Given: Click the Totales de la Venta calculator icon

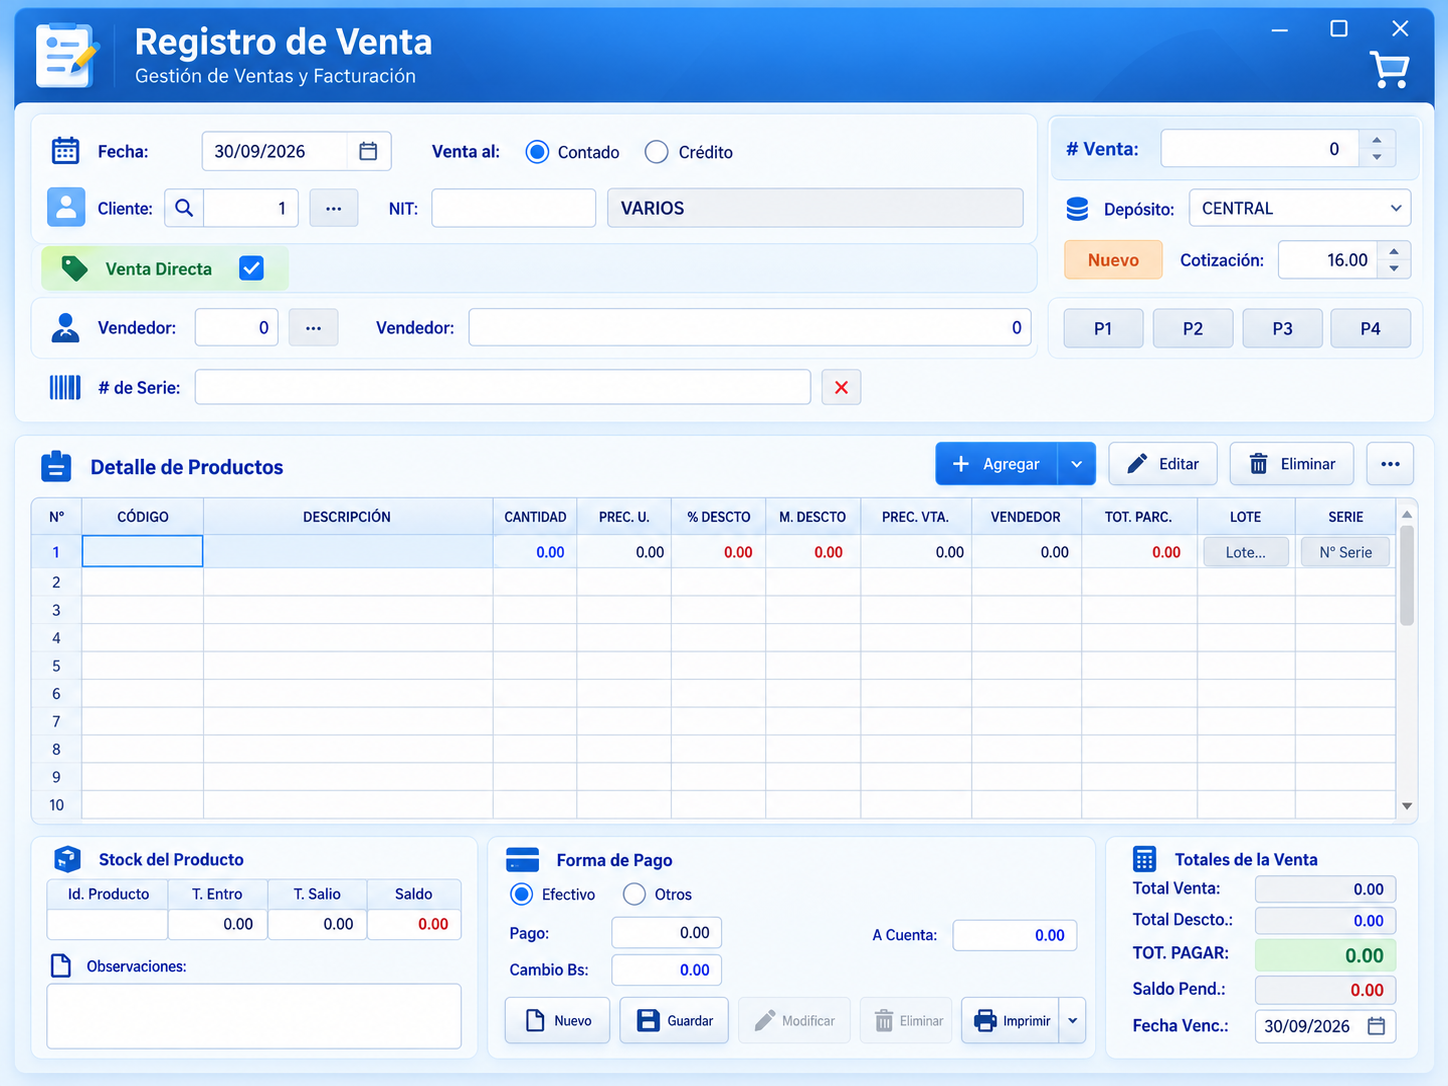Looking at the screenshot, I should (1144, 859).
